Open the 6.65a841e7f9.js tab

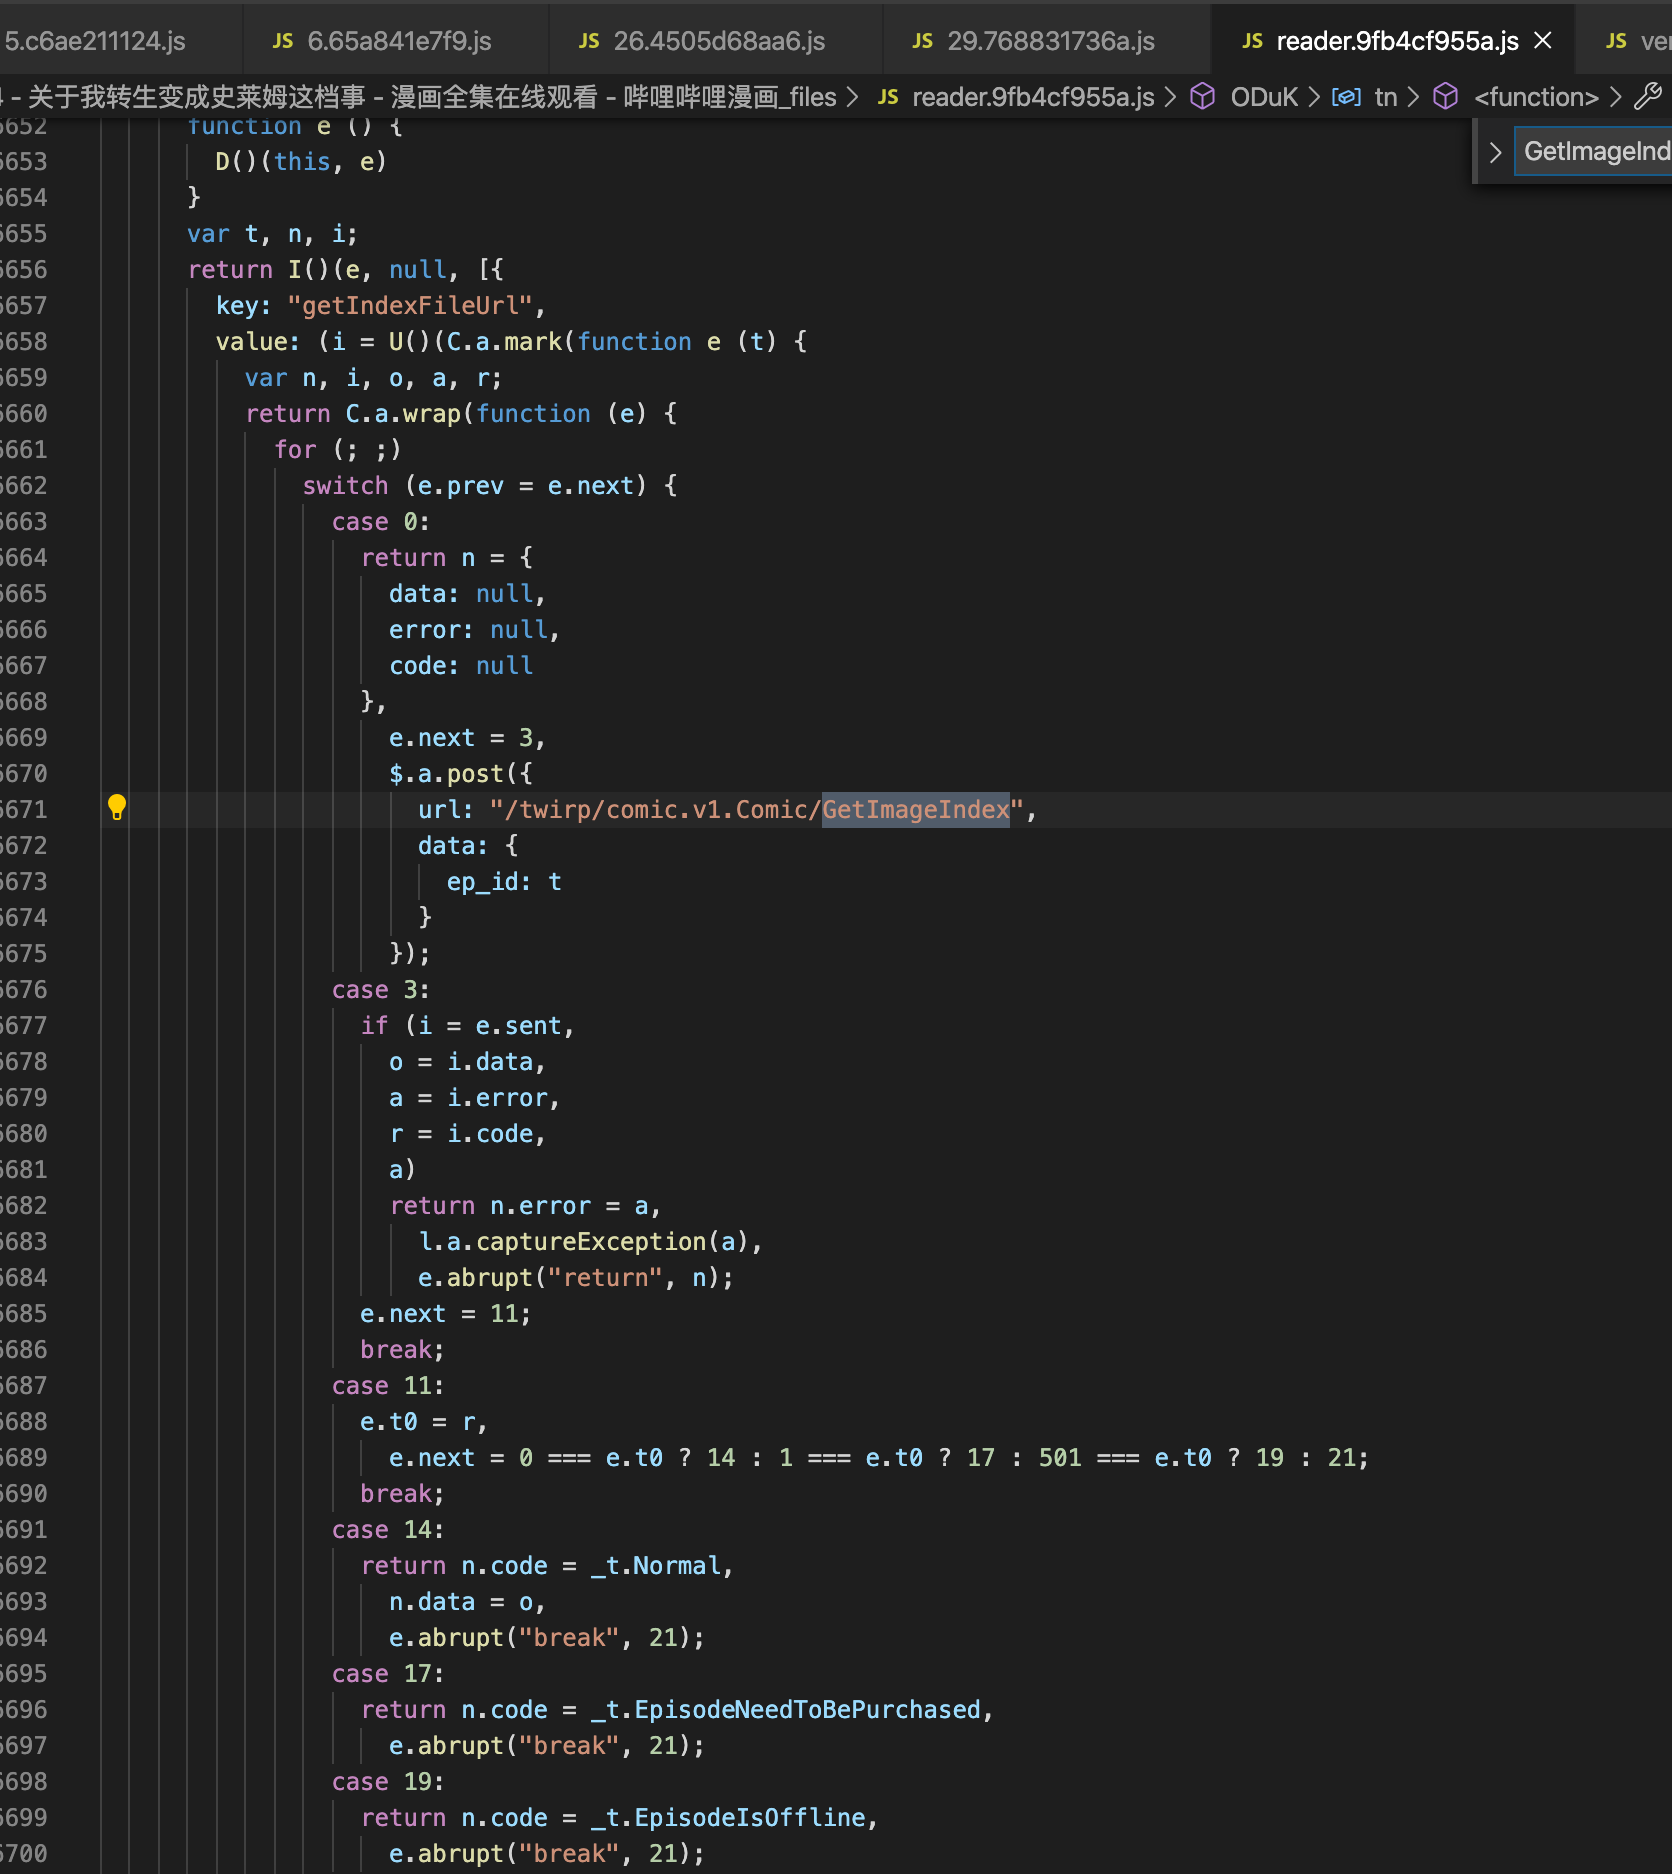pyautogui.click(x=396, y=41)
